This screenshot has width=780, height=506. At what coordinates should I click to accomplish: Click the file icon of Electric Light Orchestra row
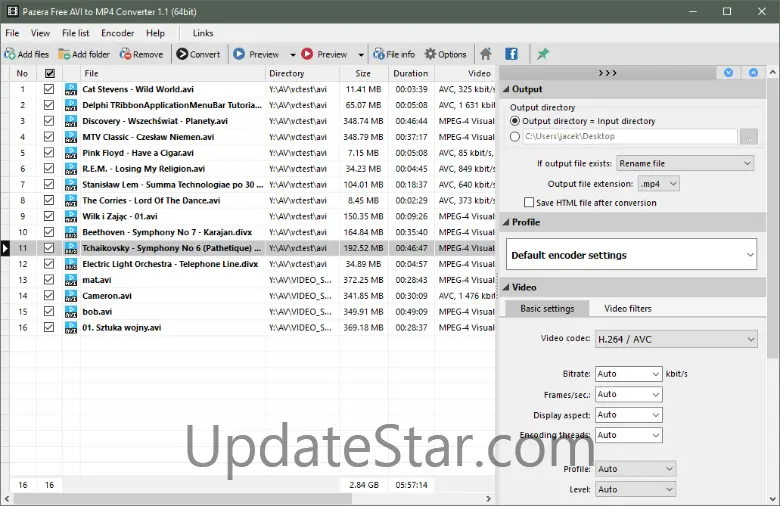click(x=71, y=264)
